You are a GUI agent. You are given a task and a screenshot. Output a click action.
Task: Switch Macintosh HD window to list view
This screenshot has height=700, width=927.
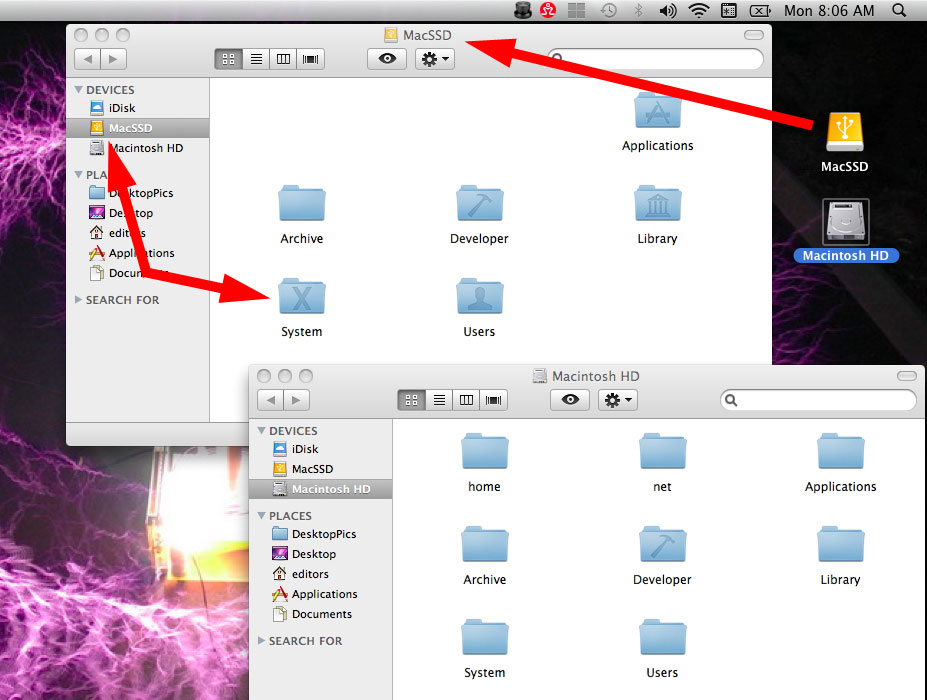(439, 400)
